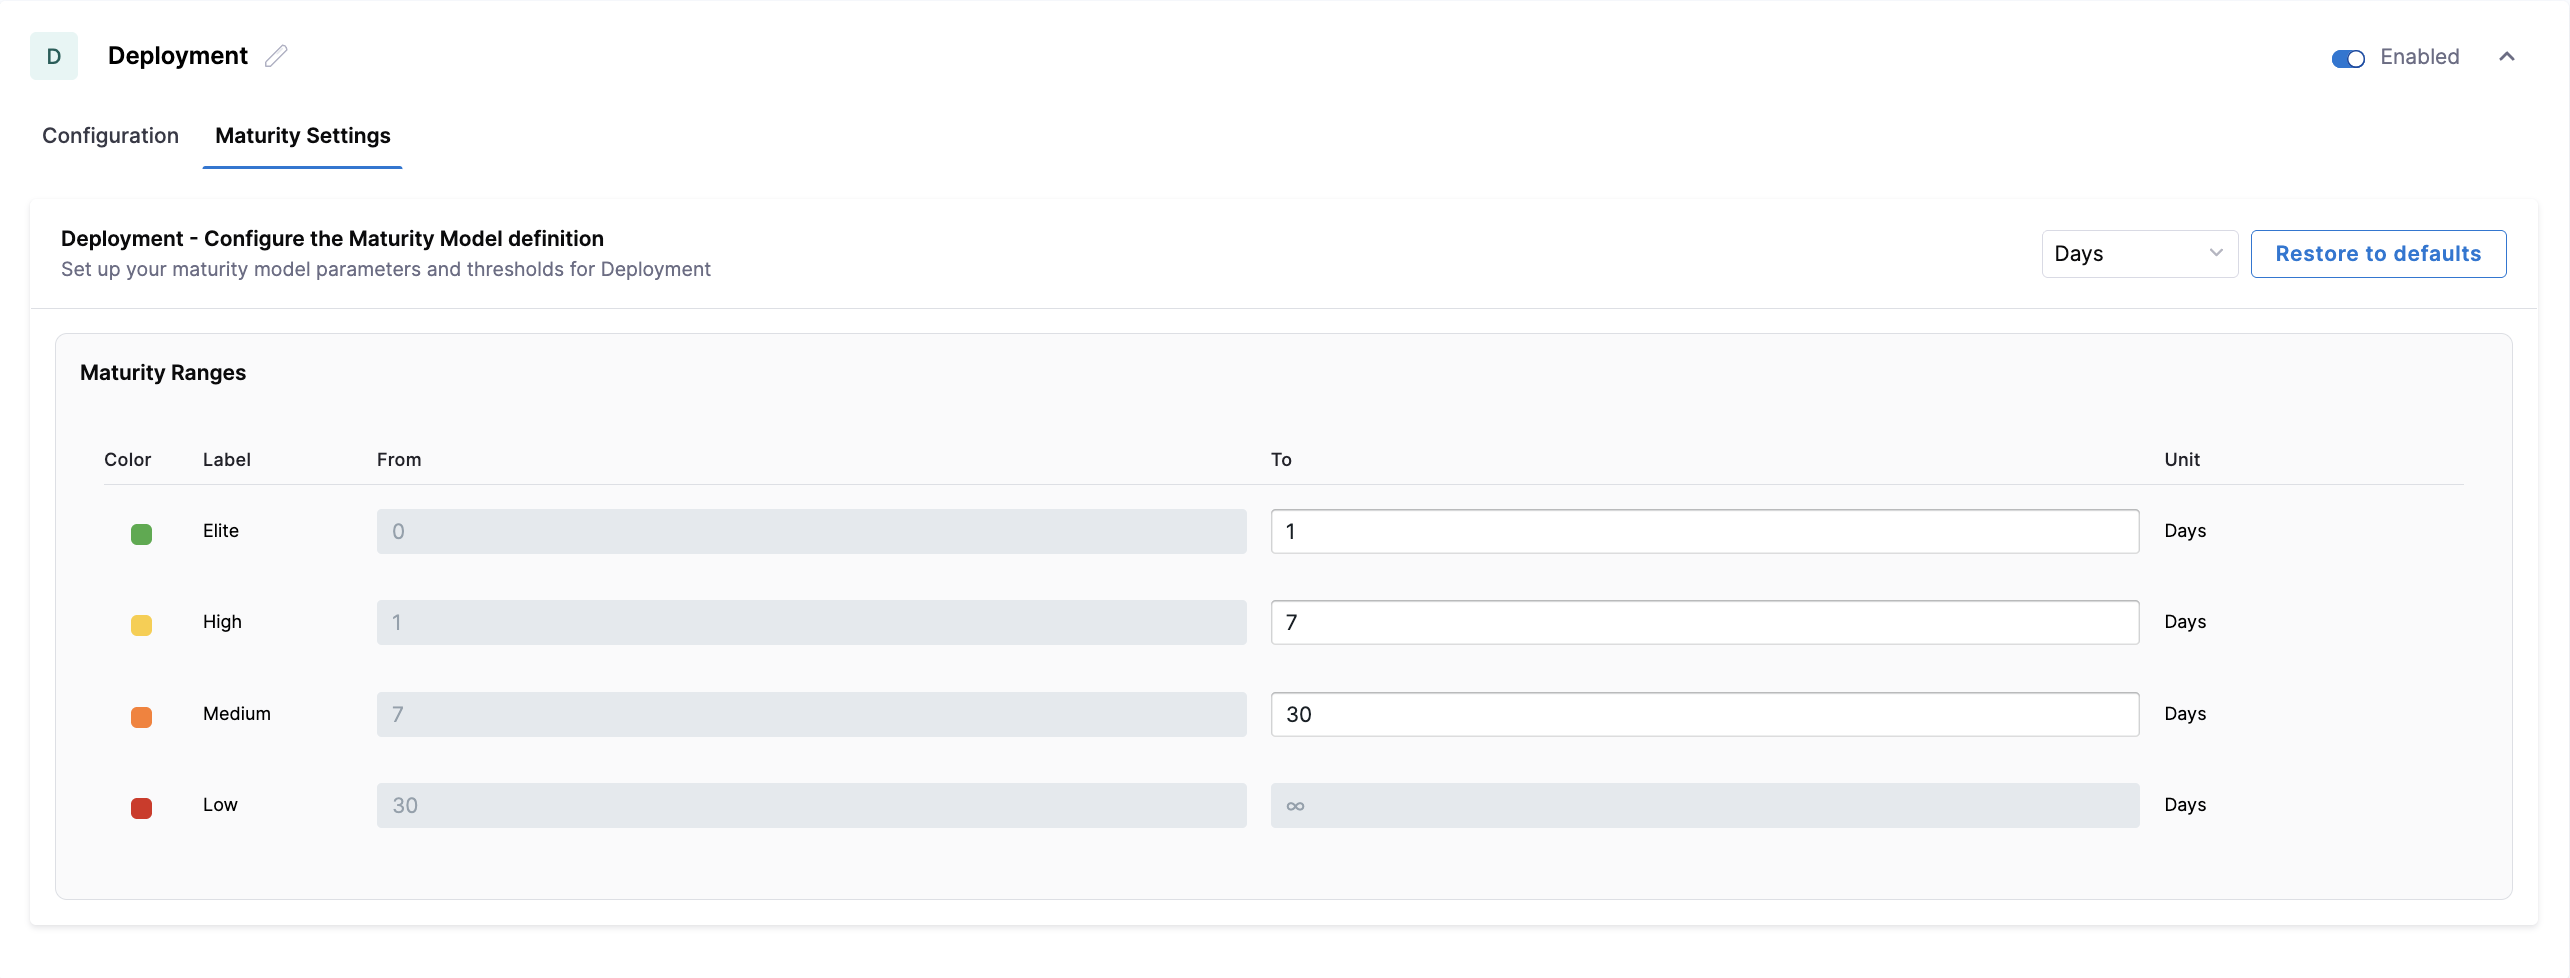Collapse the Deployment section with the chevron
This screenshot has width=2570, height=978.
tap(2506, 57)
